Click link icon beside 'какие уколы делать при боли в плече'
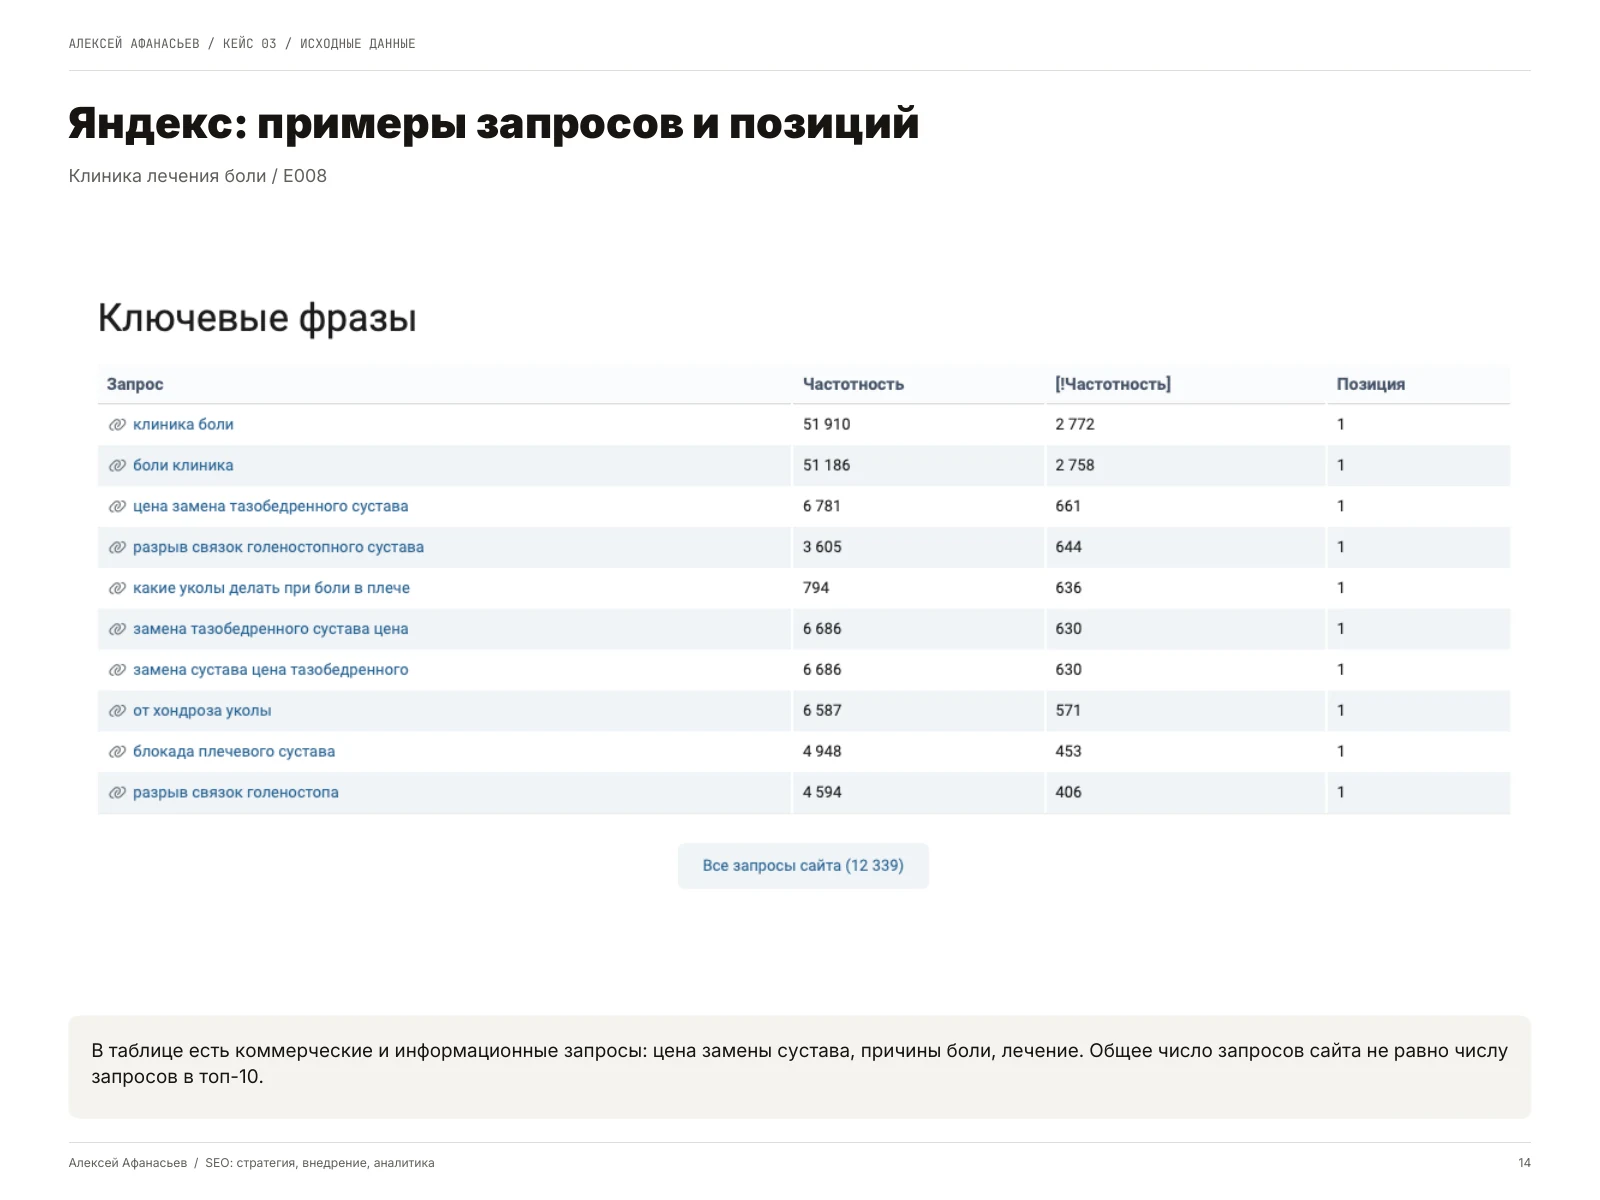 117,589
